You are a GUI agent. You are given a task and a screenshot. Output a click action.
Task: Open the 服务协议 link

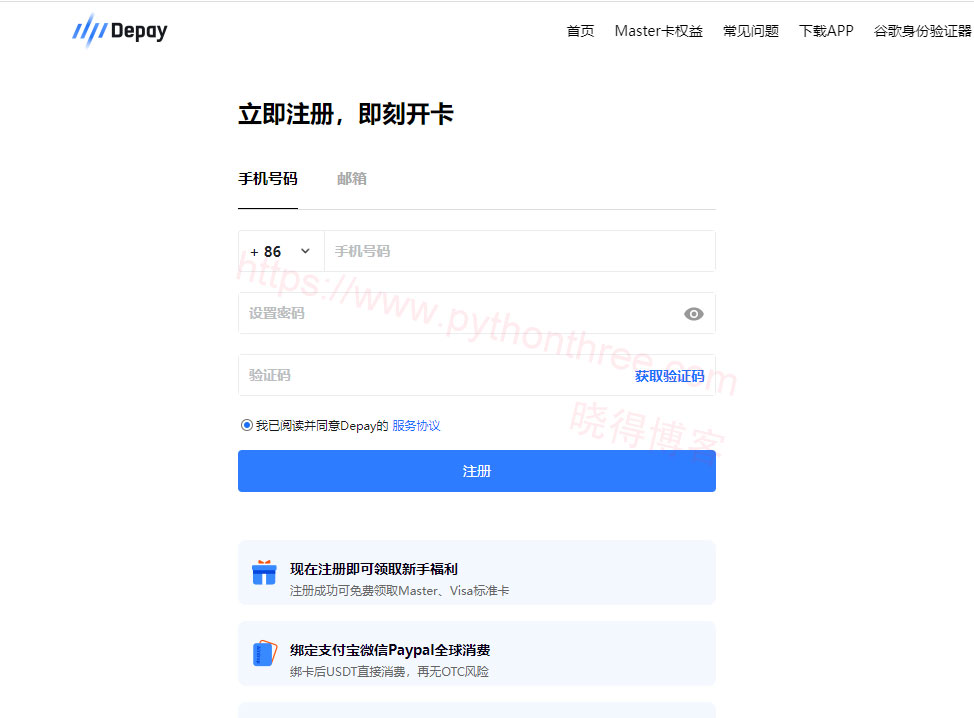click(x=416, y=425)
